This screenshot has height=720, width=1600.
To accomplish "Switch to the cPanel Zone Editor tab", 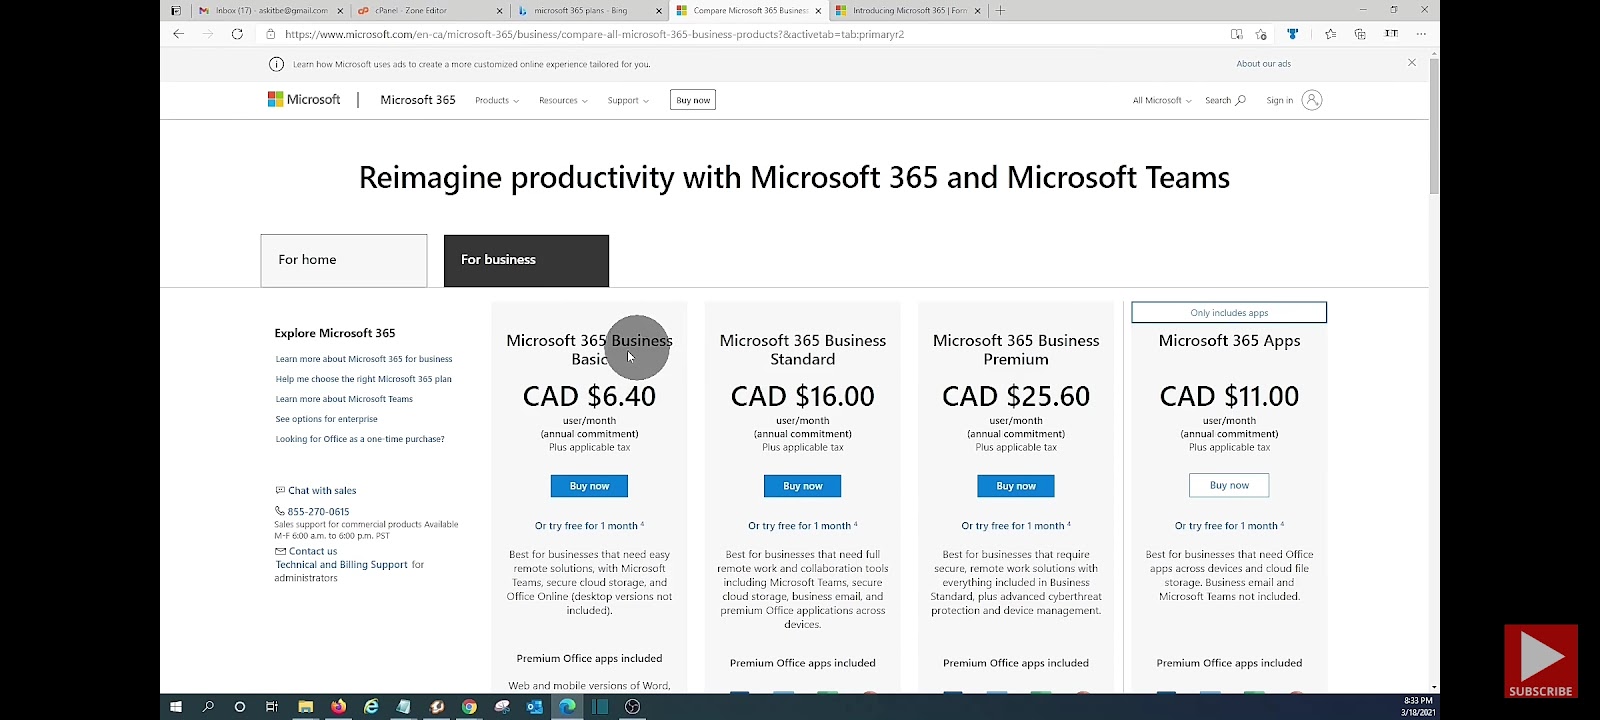I will pyautogui.click(x=430, y=11).
